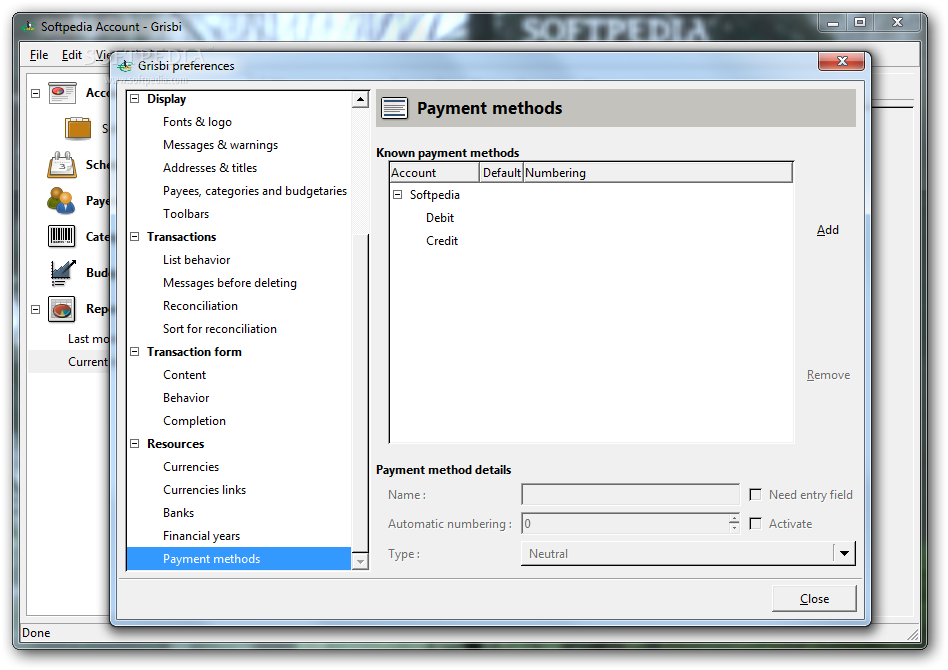Click the Numbering column header
The width and height of the screenshot is (948, 670).
click(658, 172)
